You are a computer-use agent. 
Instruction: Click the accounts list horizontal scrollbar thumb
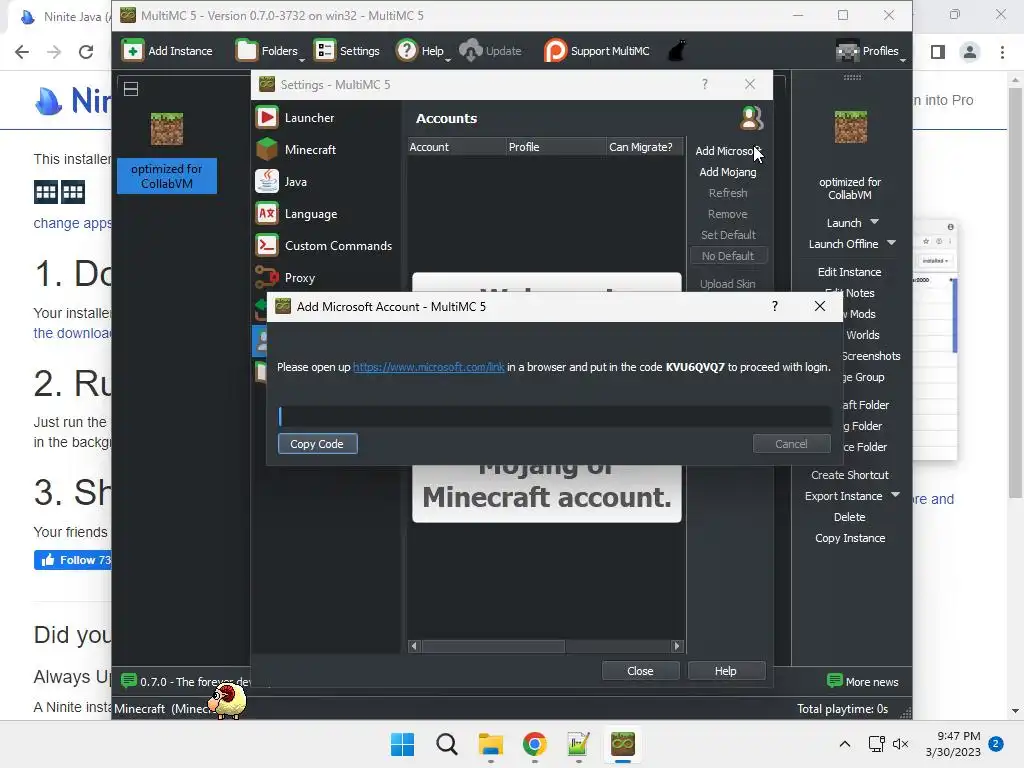click(493, 646)
